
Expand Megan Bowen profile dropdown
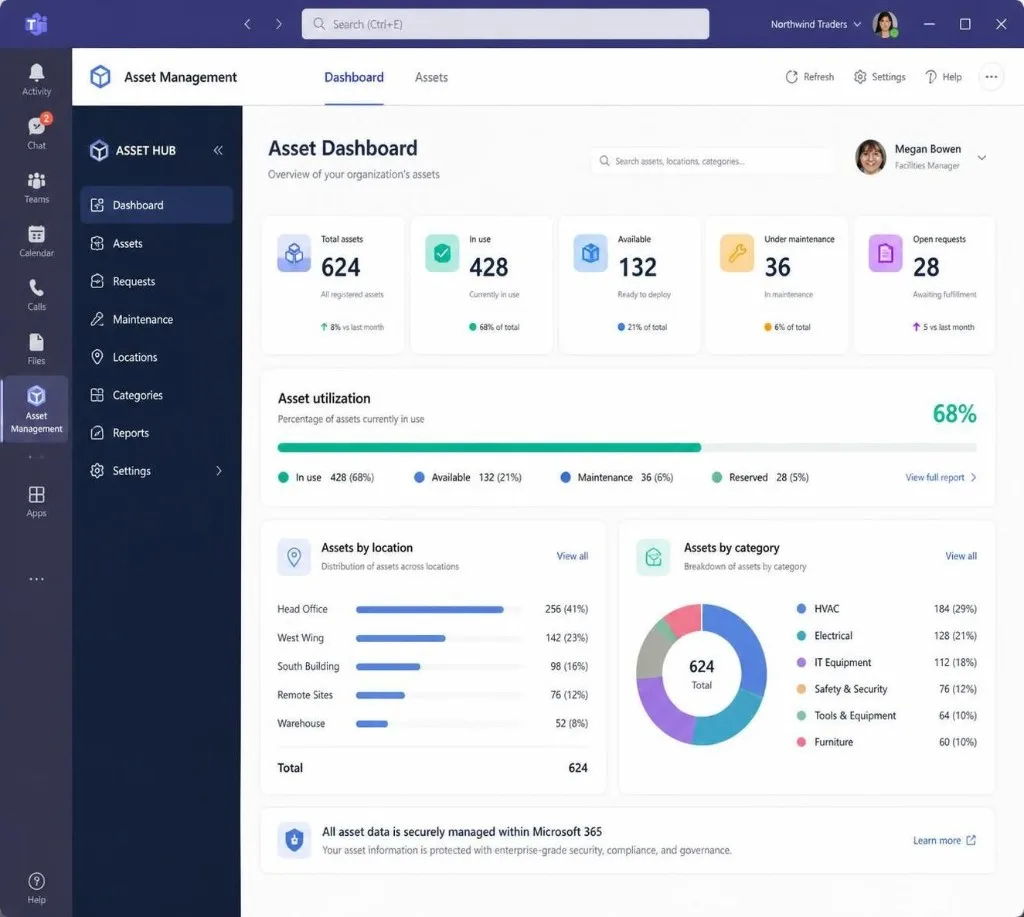[981, 157]
